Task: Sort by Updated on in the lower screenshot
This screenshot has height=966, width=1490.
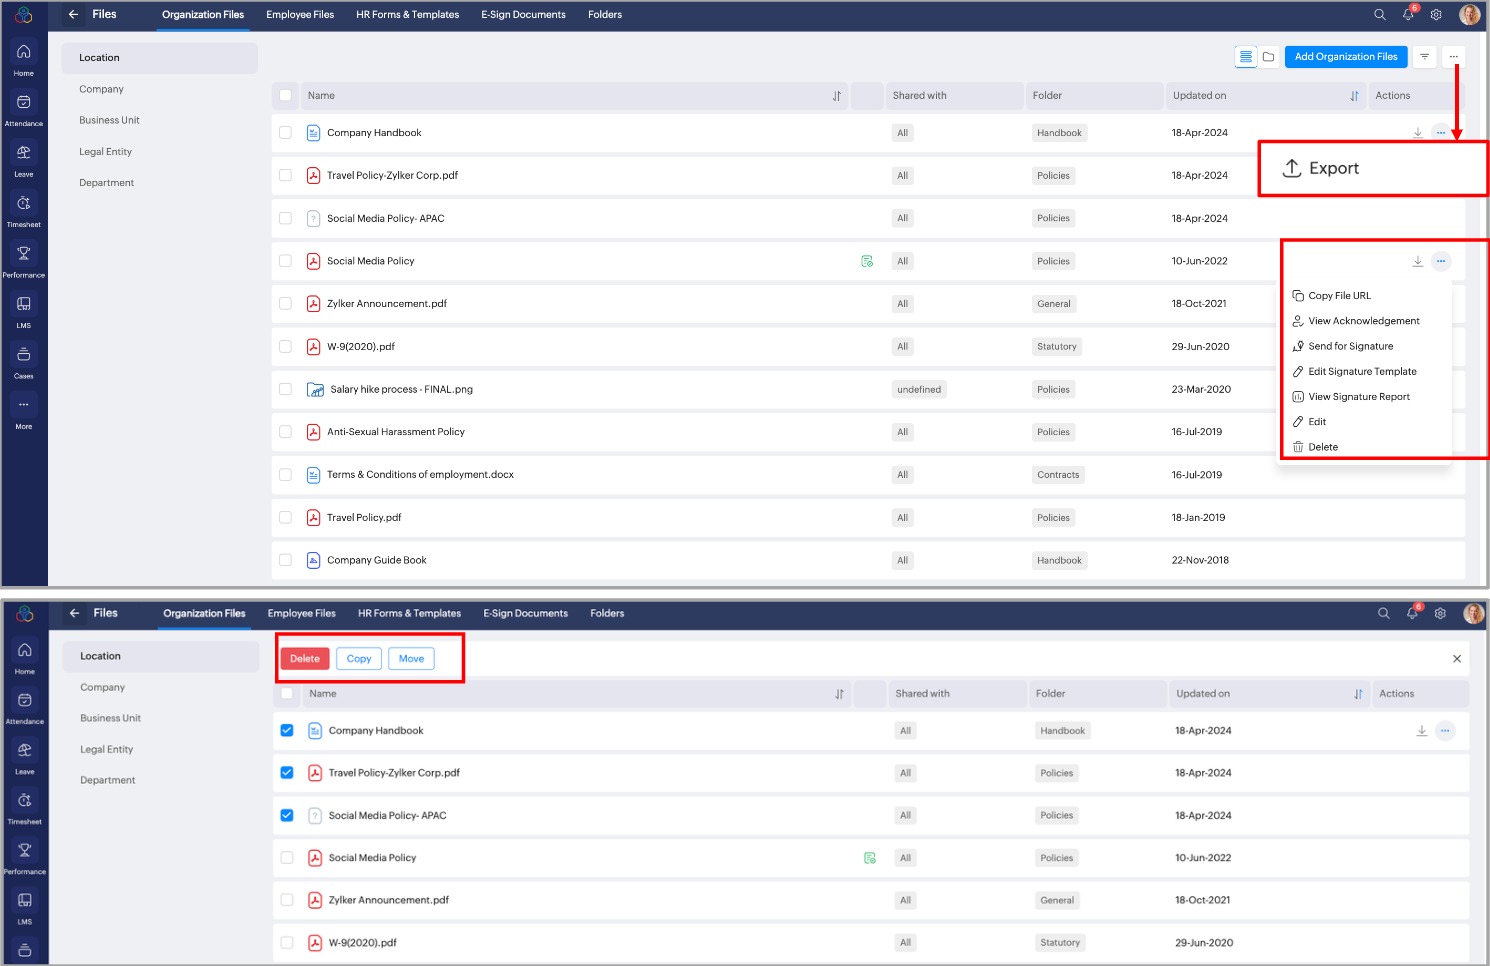Action: 1358,694
